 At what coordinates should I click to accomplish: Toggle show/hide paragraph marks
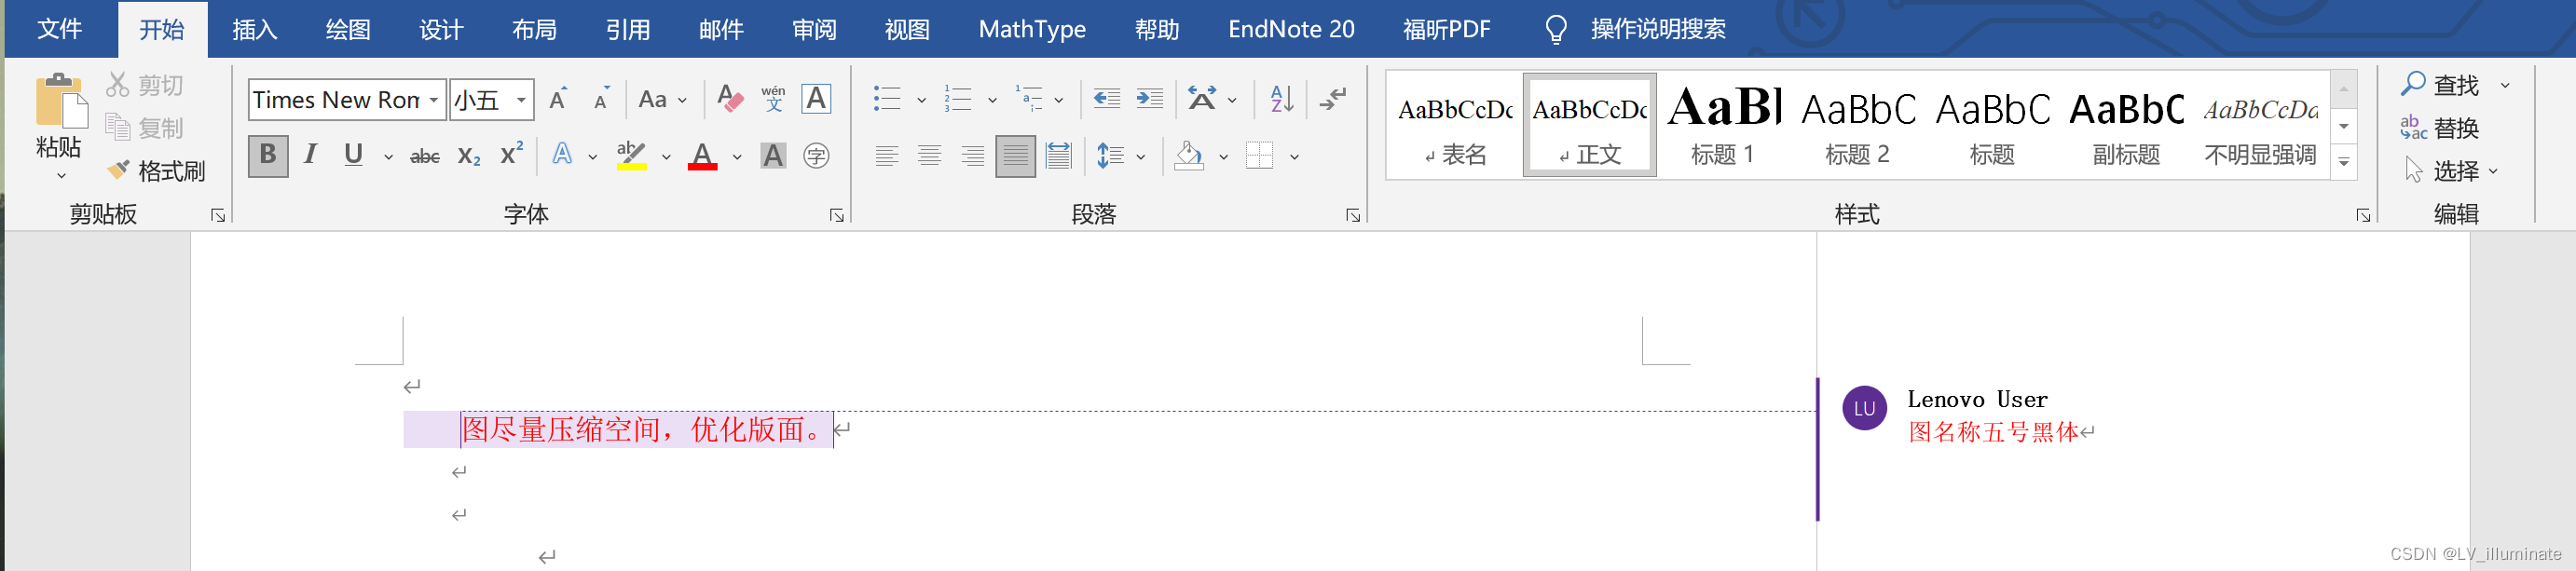pos(1333,99)
